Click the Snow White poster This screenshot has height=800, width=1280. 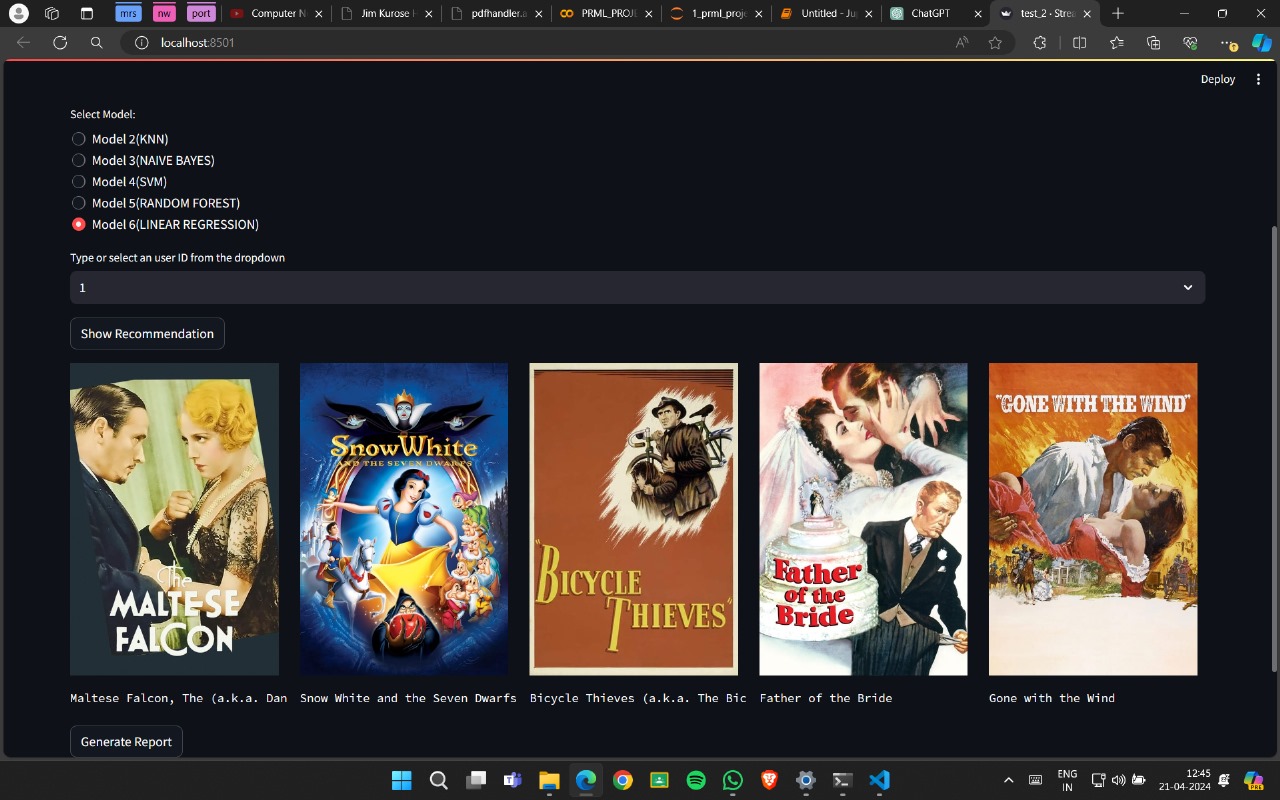point(404,519)
